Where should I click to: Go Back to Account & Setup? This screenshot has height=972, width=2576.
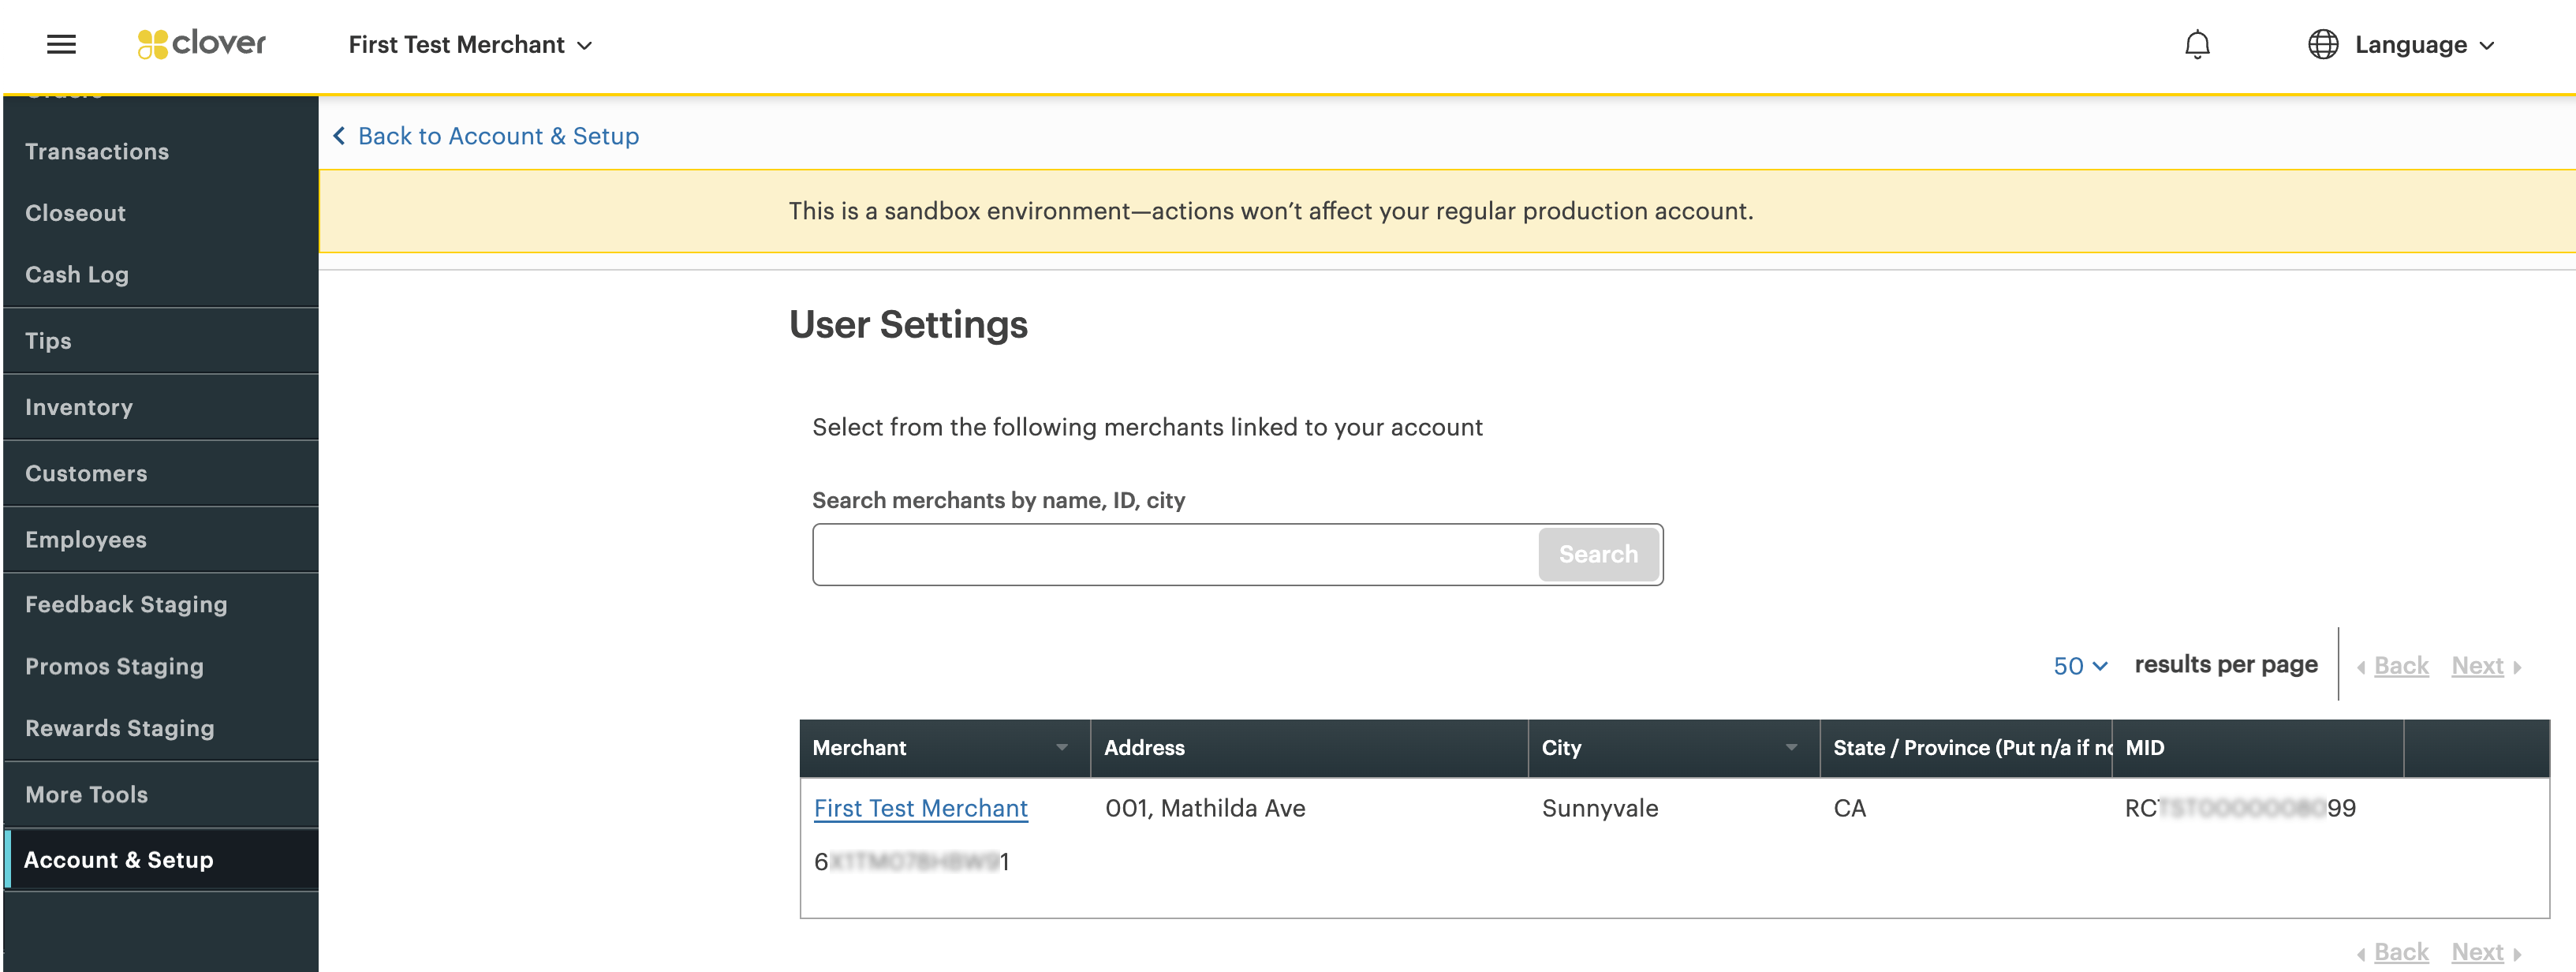[x=498, y=136]
